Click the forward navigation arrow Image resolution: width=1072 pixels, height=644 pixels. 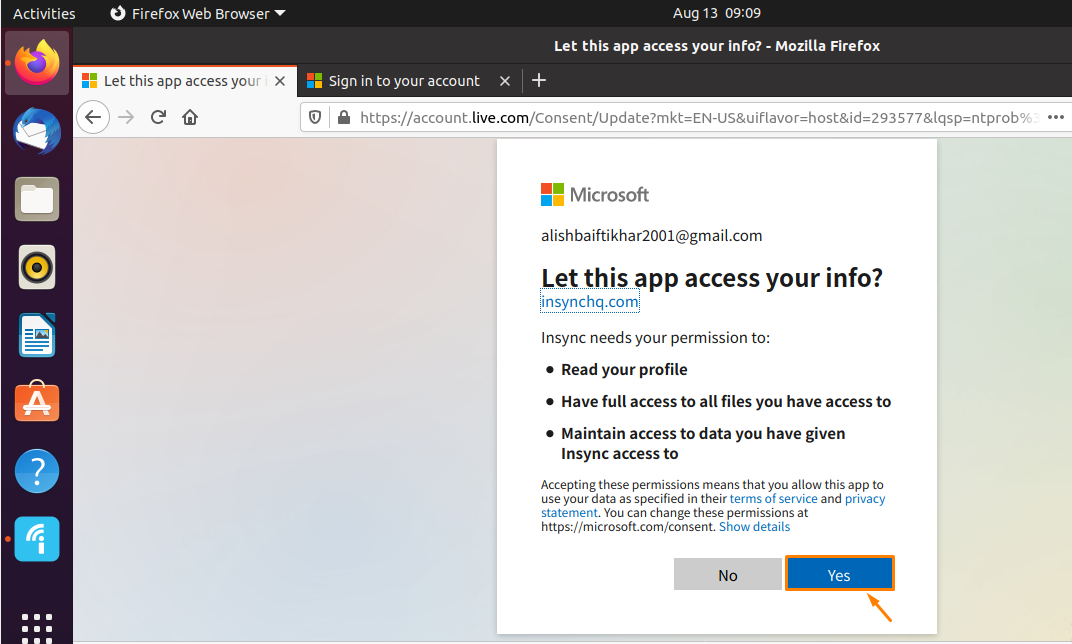tap(126, 118)
